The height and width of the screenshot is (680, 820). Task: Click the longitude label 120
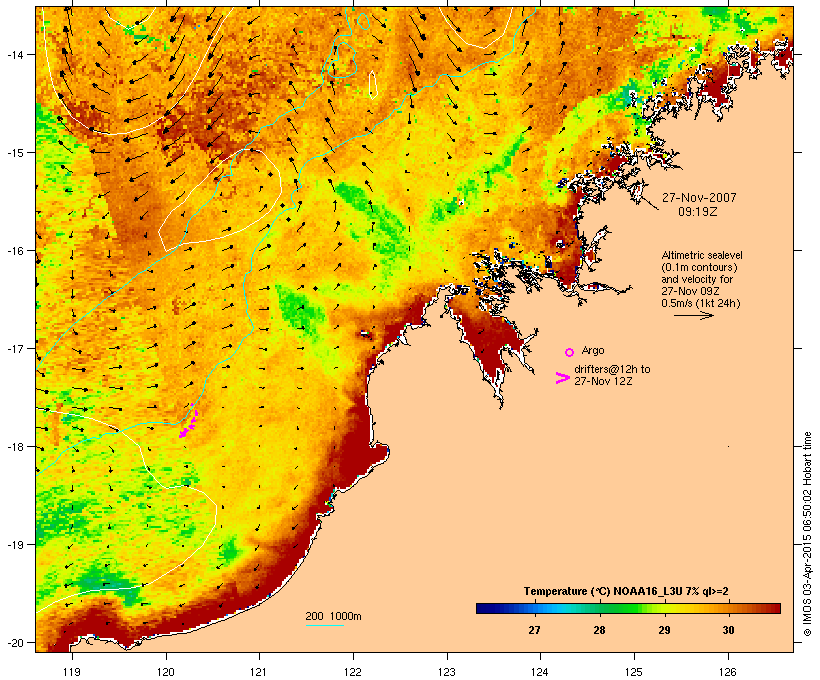[x=166, y=672]
